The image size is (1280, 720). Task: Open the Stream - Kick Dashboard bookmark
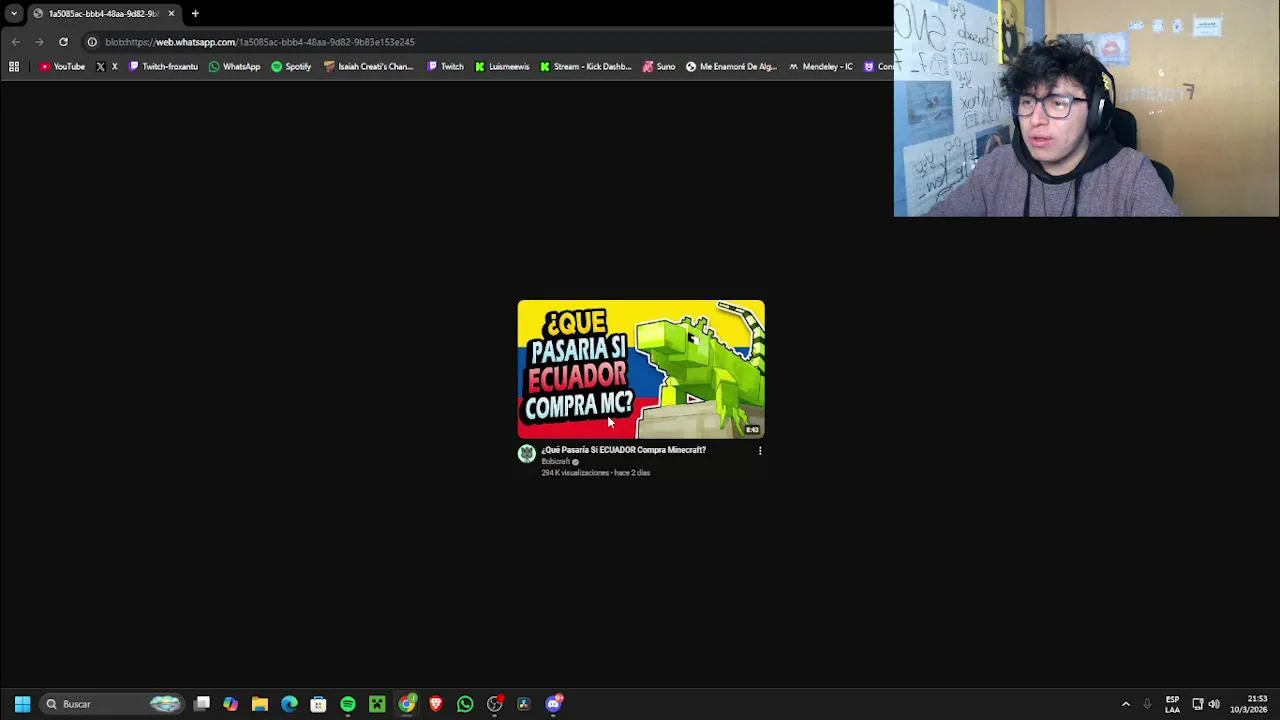585,67
